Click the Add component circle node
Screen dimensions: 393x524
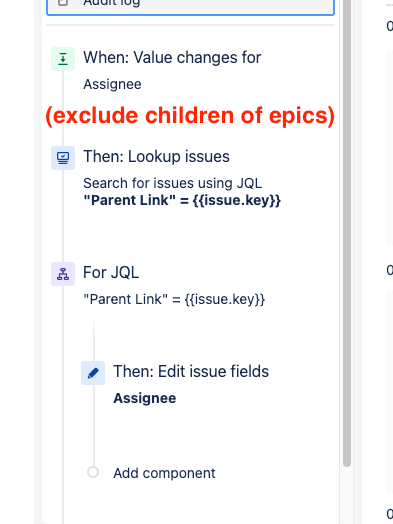(93, 472)
